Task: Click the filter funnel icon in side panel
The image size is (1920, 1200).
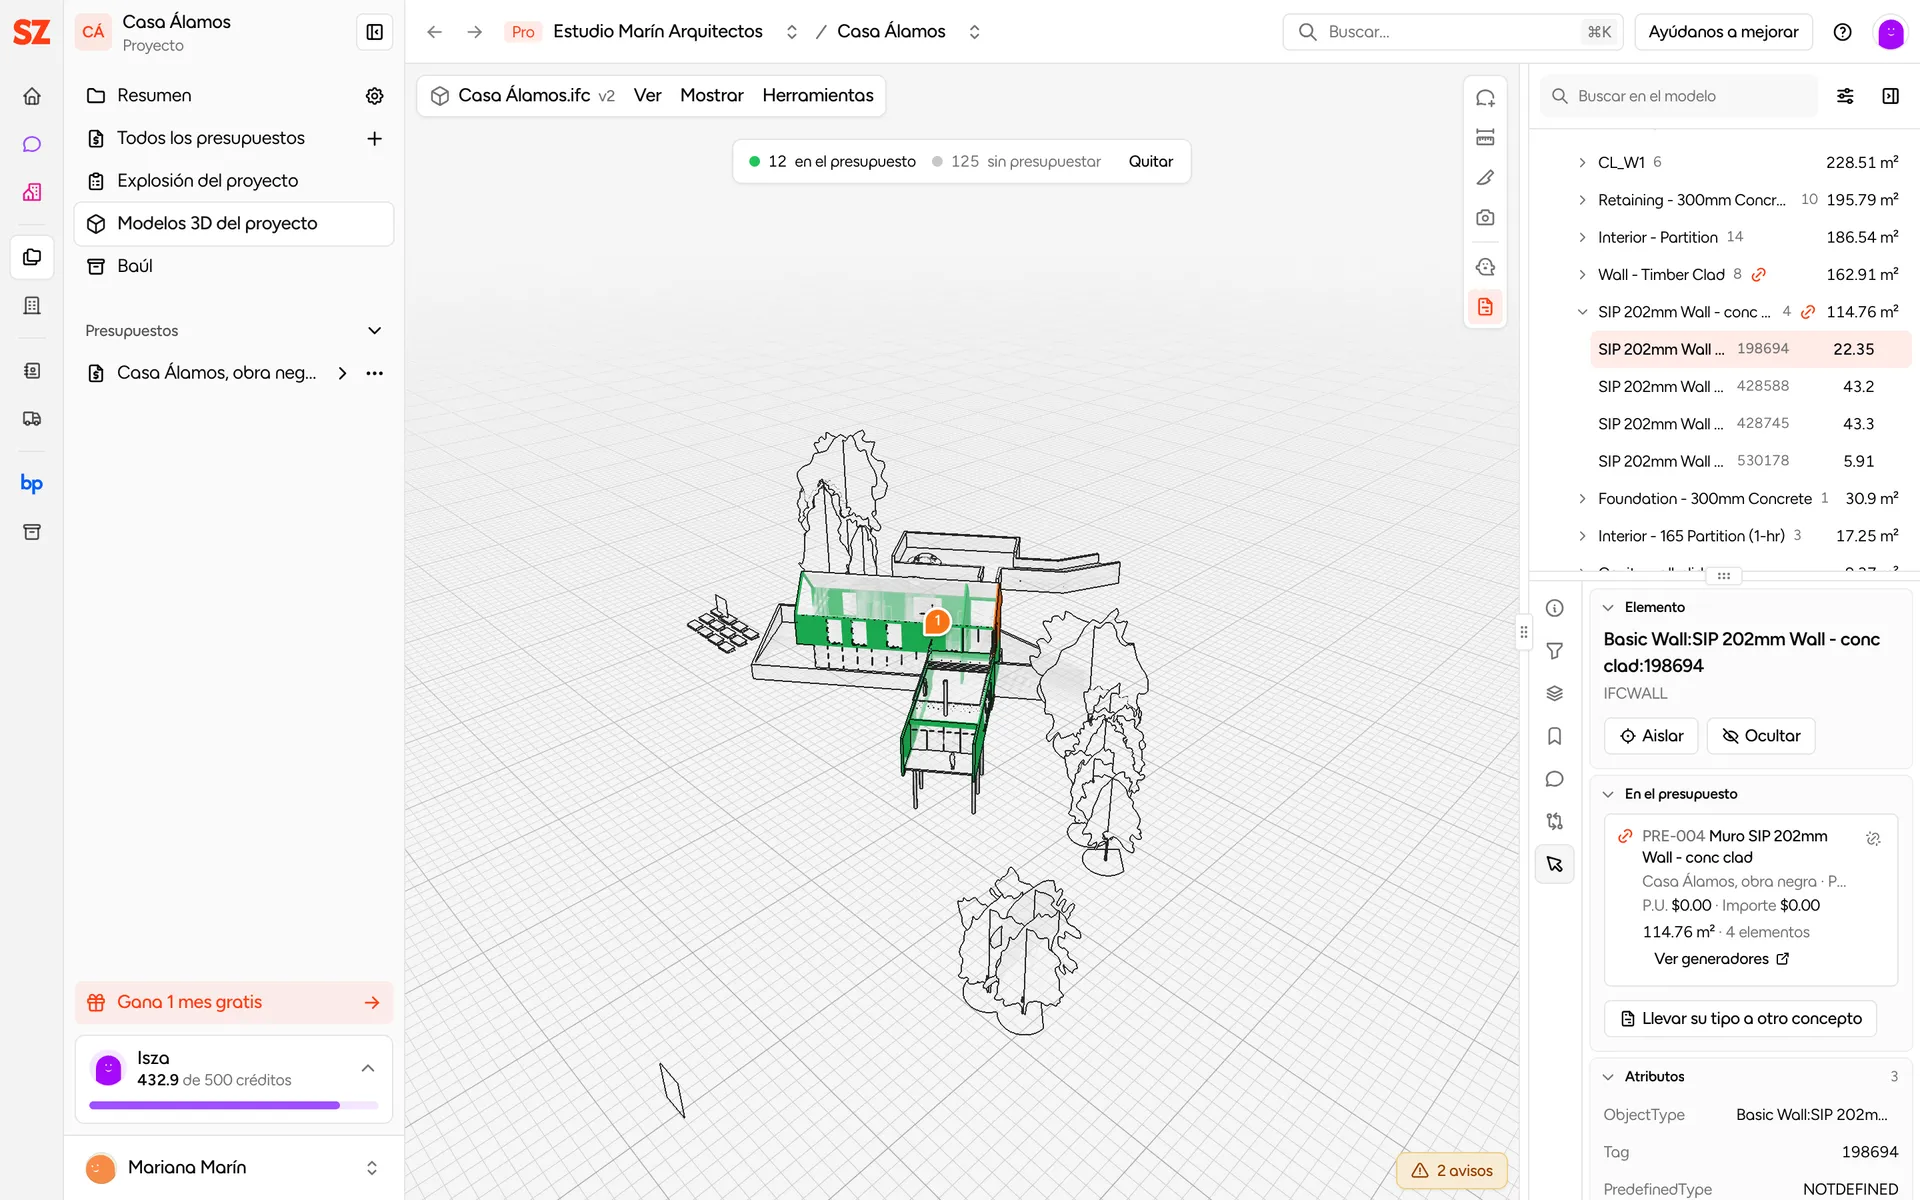Action: tap(1554, 651)
